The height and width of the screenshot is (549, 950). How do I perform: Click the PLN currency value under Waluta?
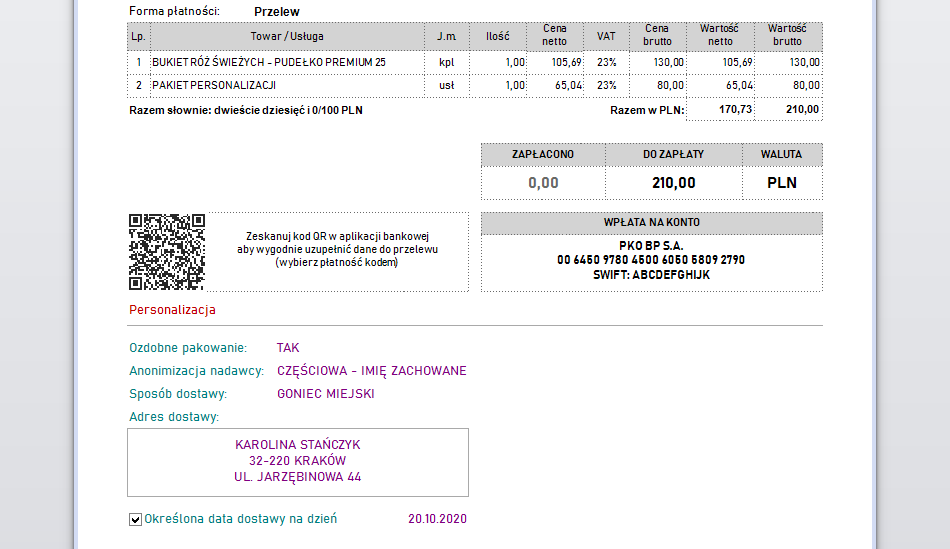(782, 183)
